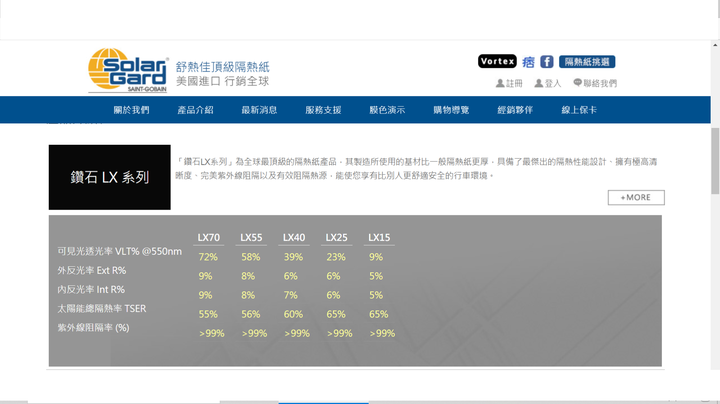Open the blue 痞 blog icon
This screenshot has height=404, width=720.
(x=529, y=62)
